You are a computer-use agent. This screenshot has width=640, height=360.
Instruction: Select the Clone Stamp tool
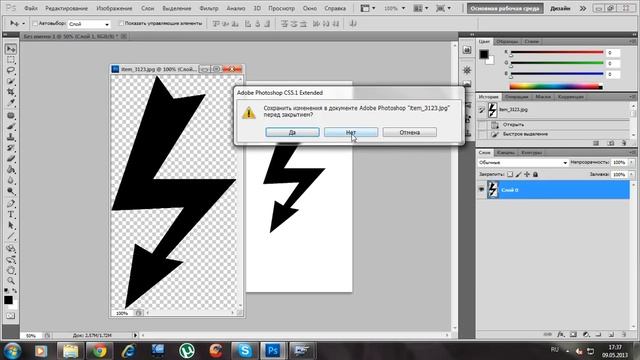click(11, 137)
